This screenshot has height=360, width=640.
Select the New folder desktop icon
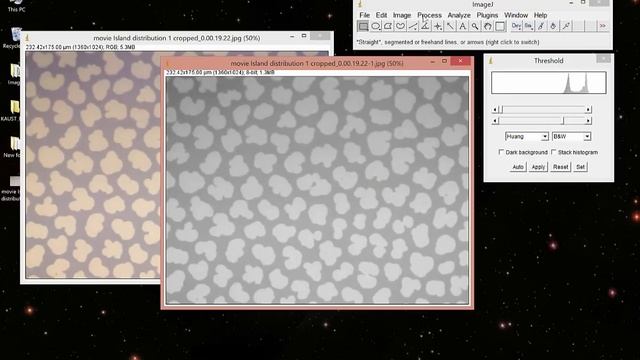pos(13,147)
